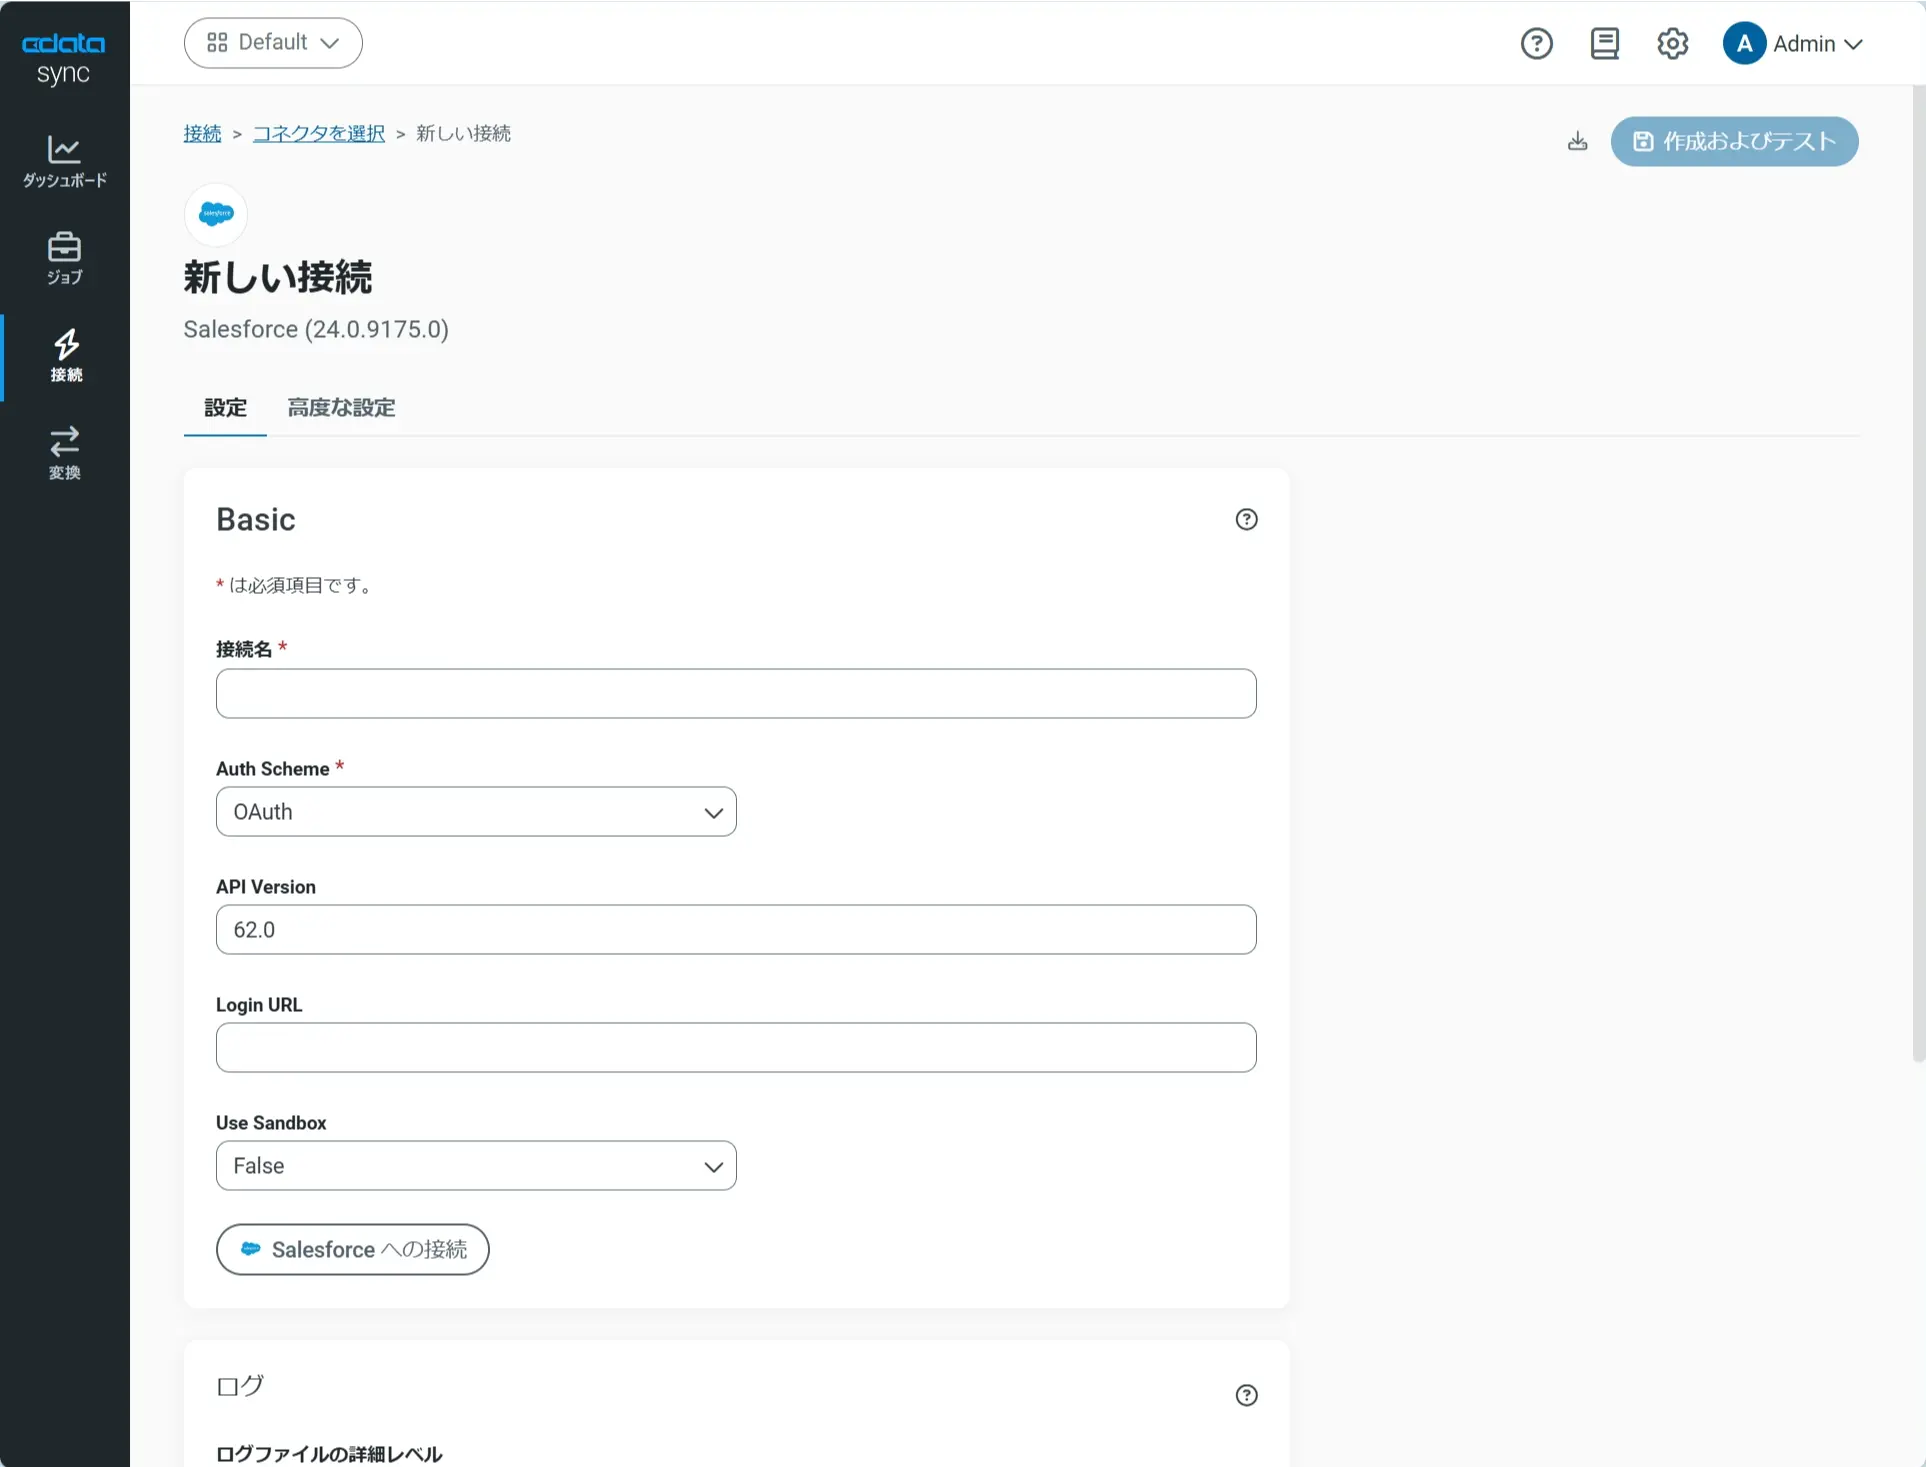This screenshot has width=1926, height=1467.
Task: Select the 設定 tab
Action: pyautogui.click(x=225, y=408)
